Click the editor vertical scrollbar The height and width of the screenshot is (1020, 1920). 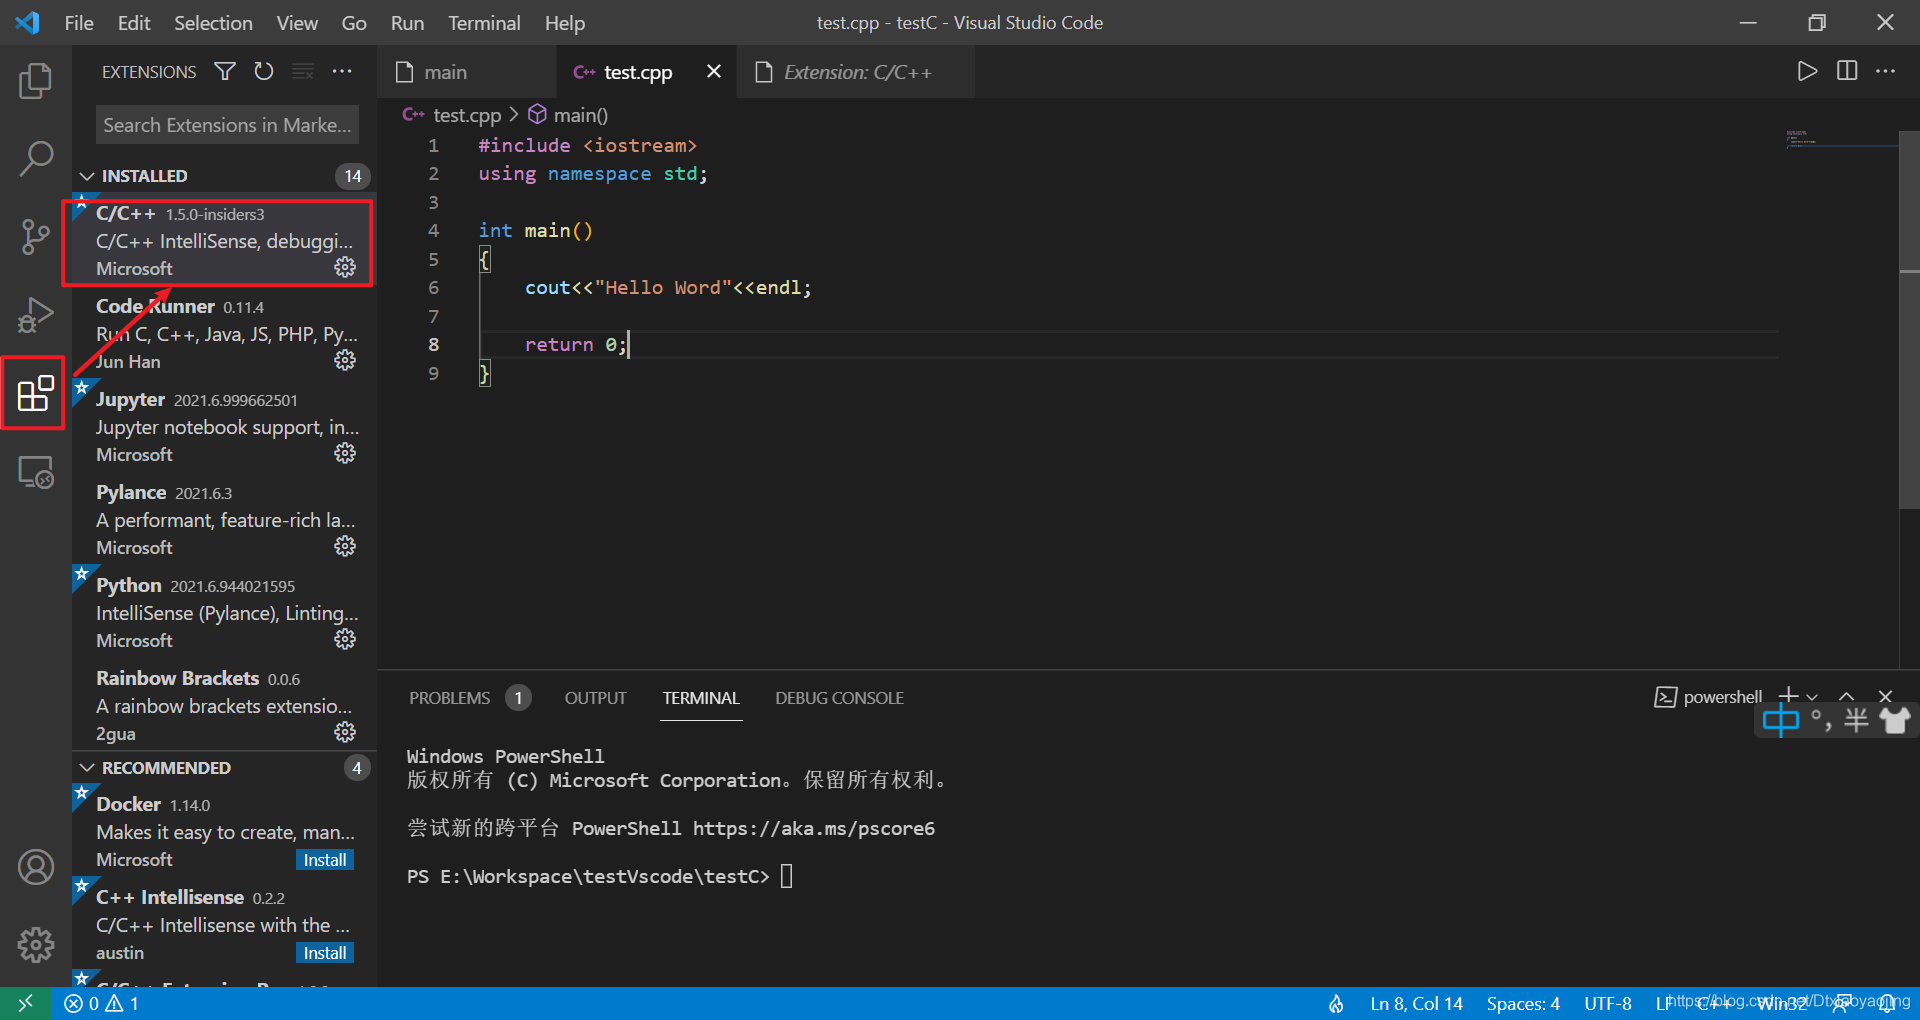click(1909, 320)
